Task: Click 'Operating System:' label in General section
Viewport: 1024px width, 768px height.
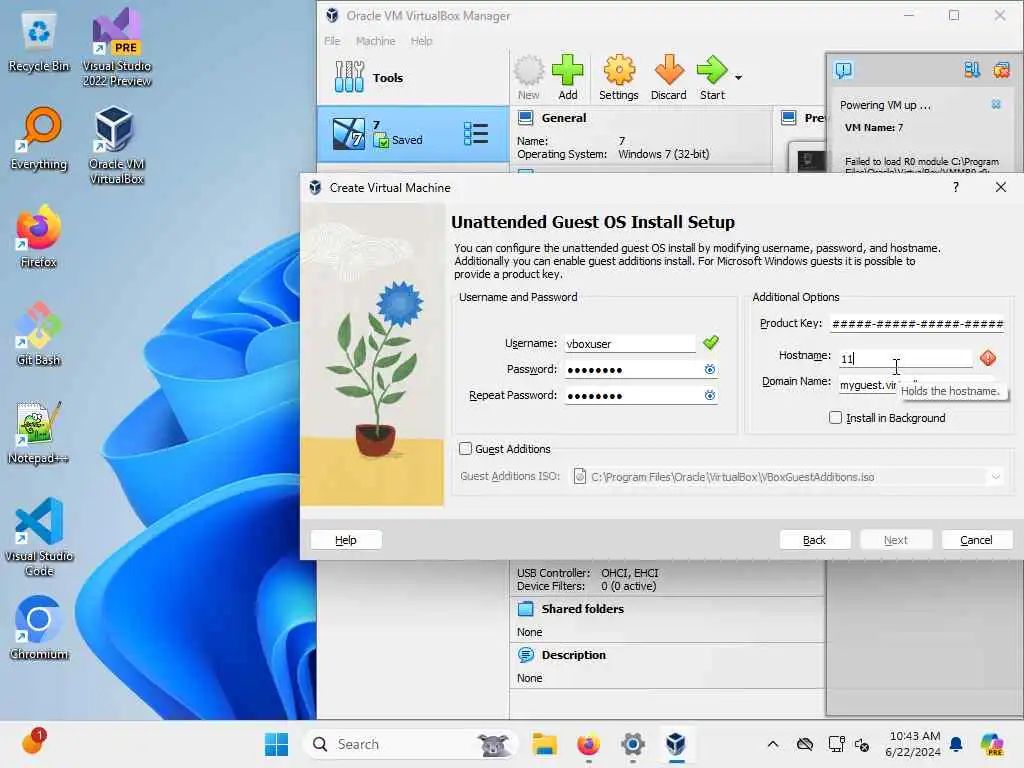Action: pyautogui.click(x=562, y=154)
